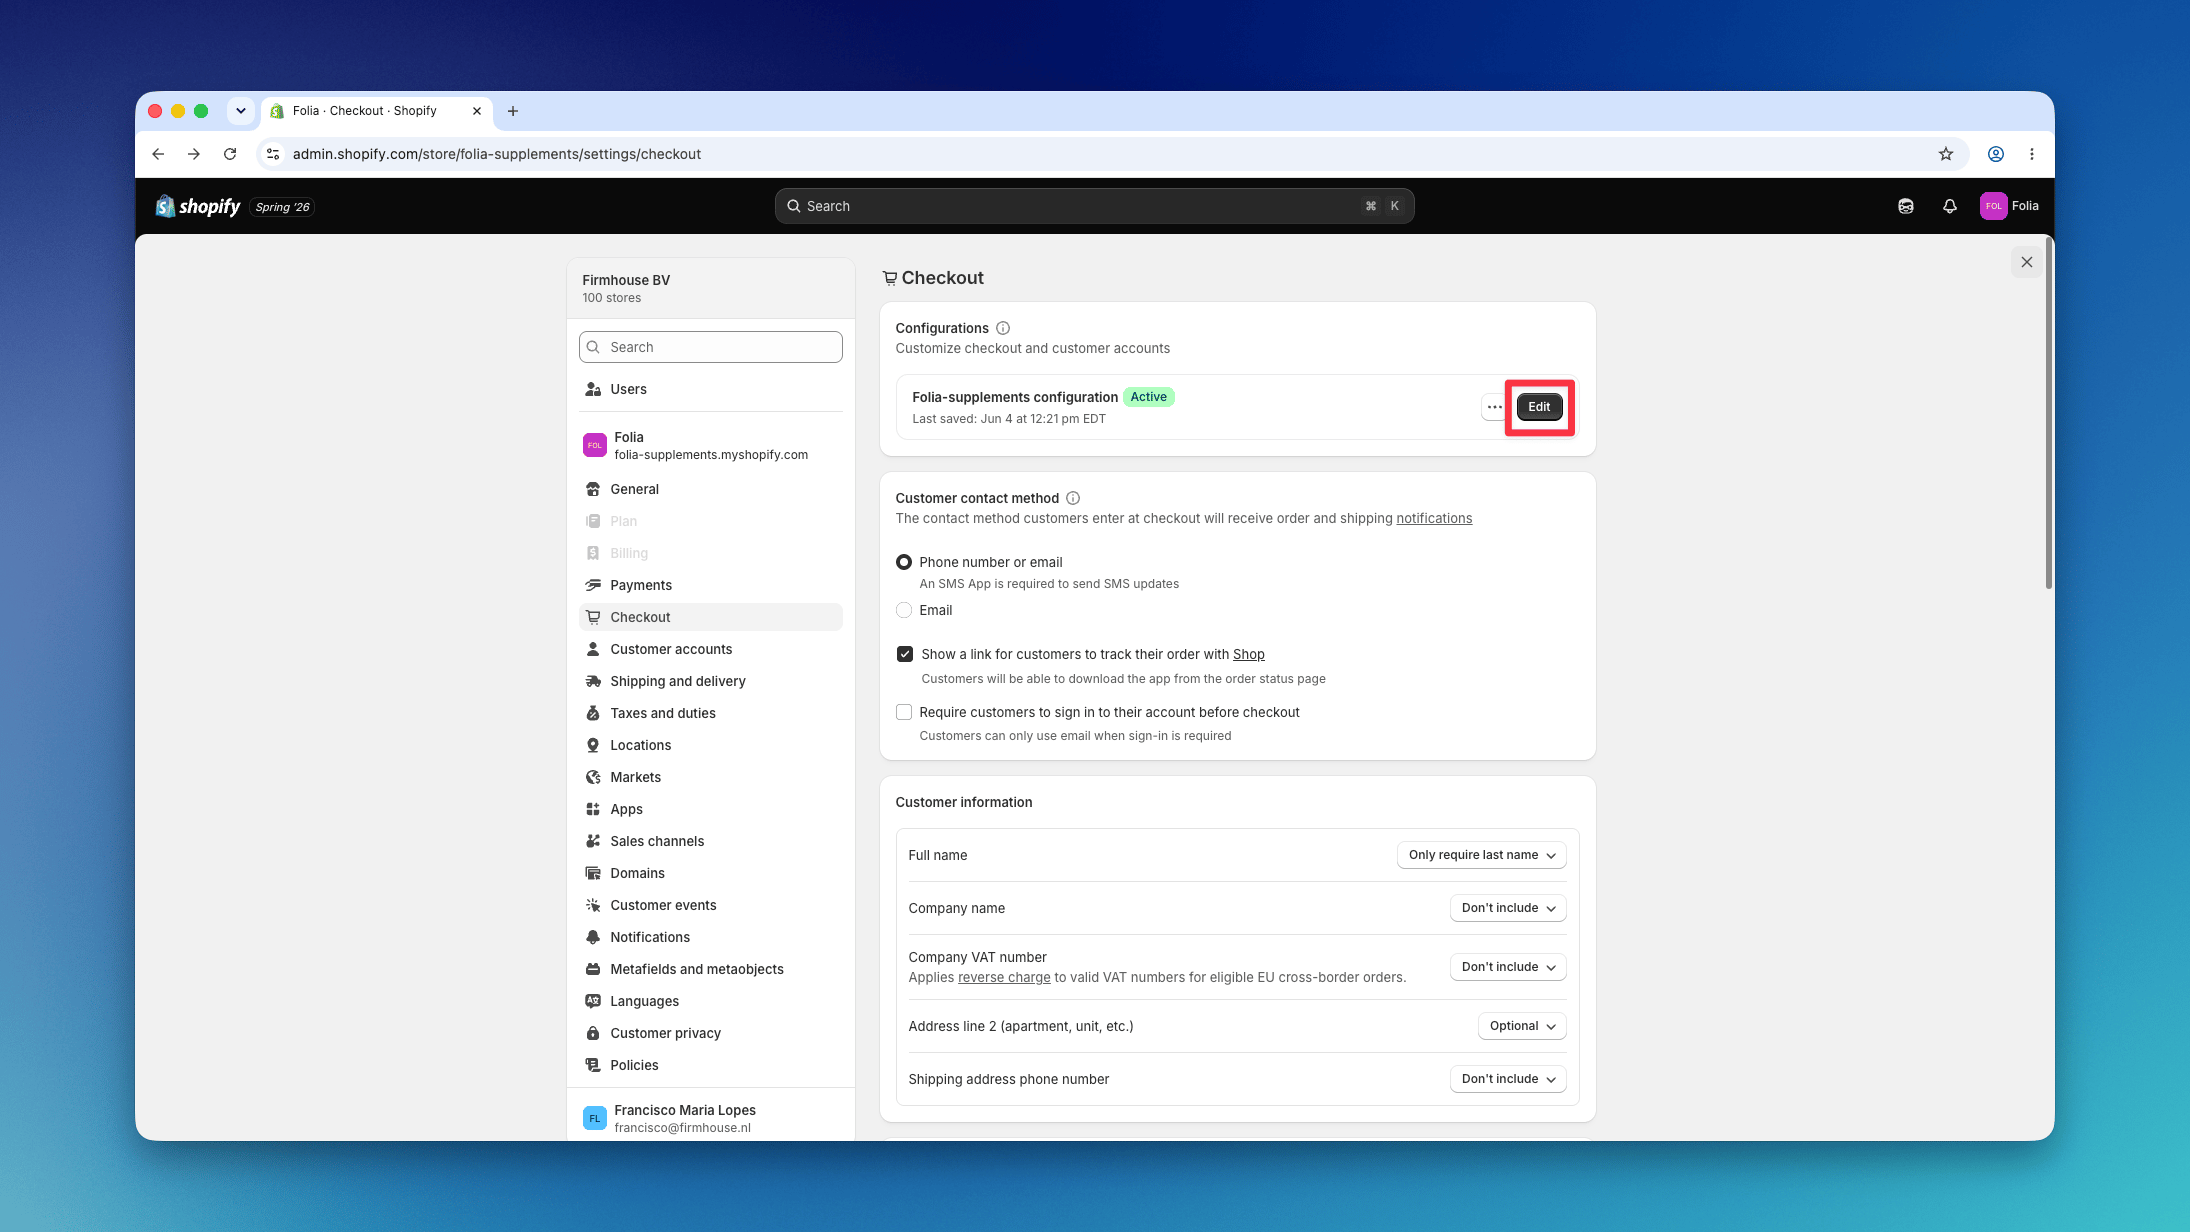Open Shipping and delivery settings
2190x1232 pixels.
tap(710, 681)
